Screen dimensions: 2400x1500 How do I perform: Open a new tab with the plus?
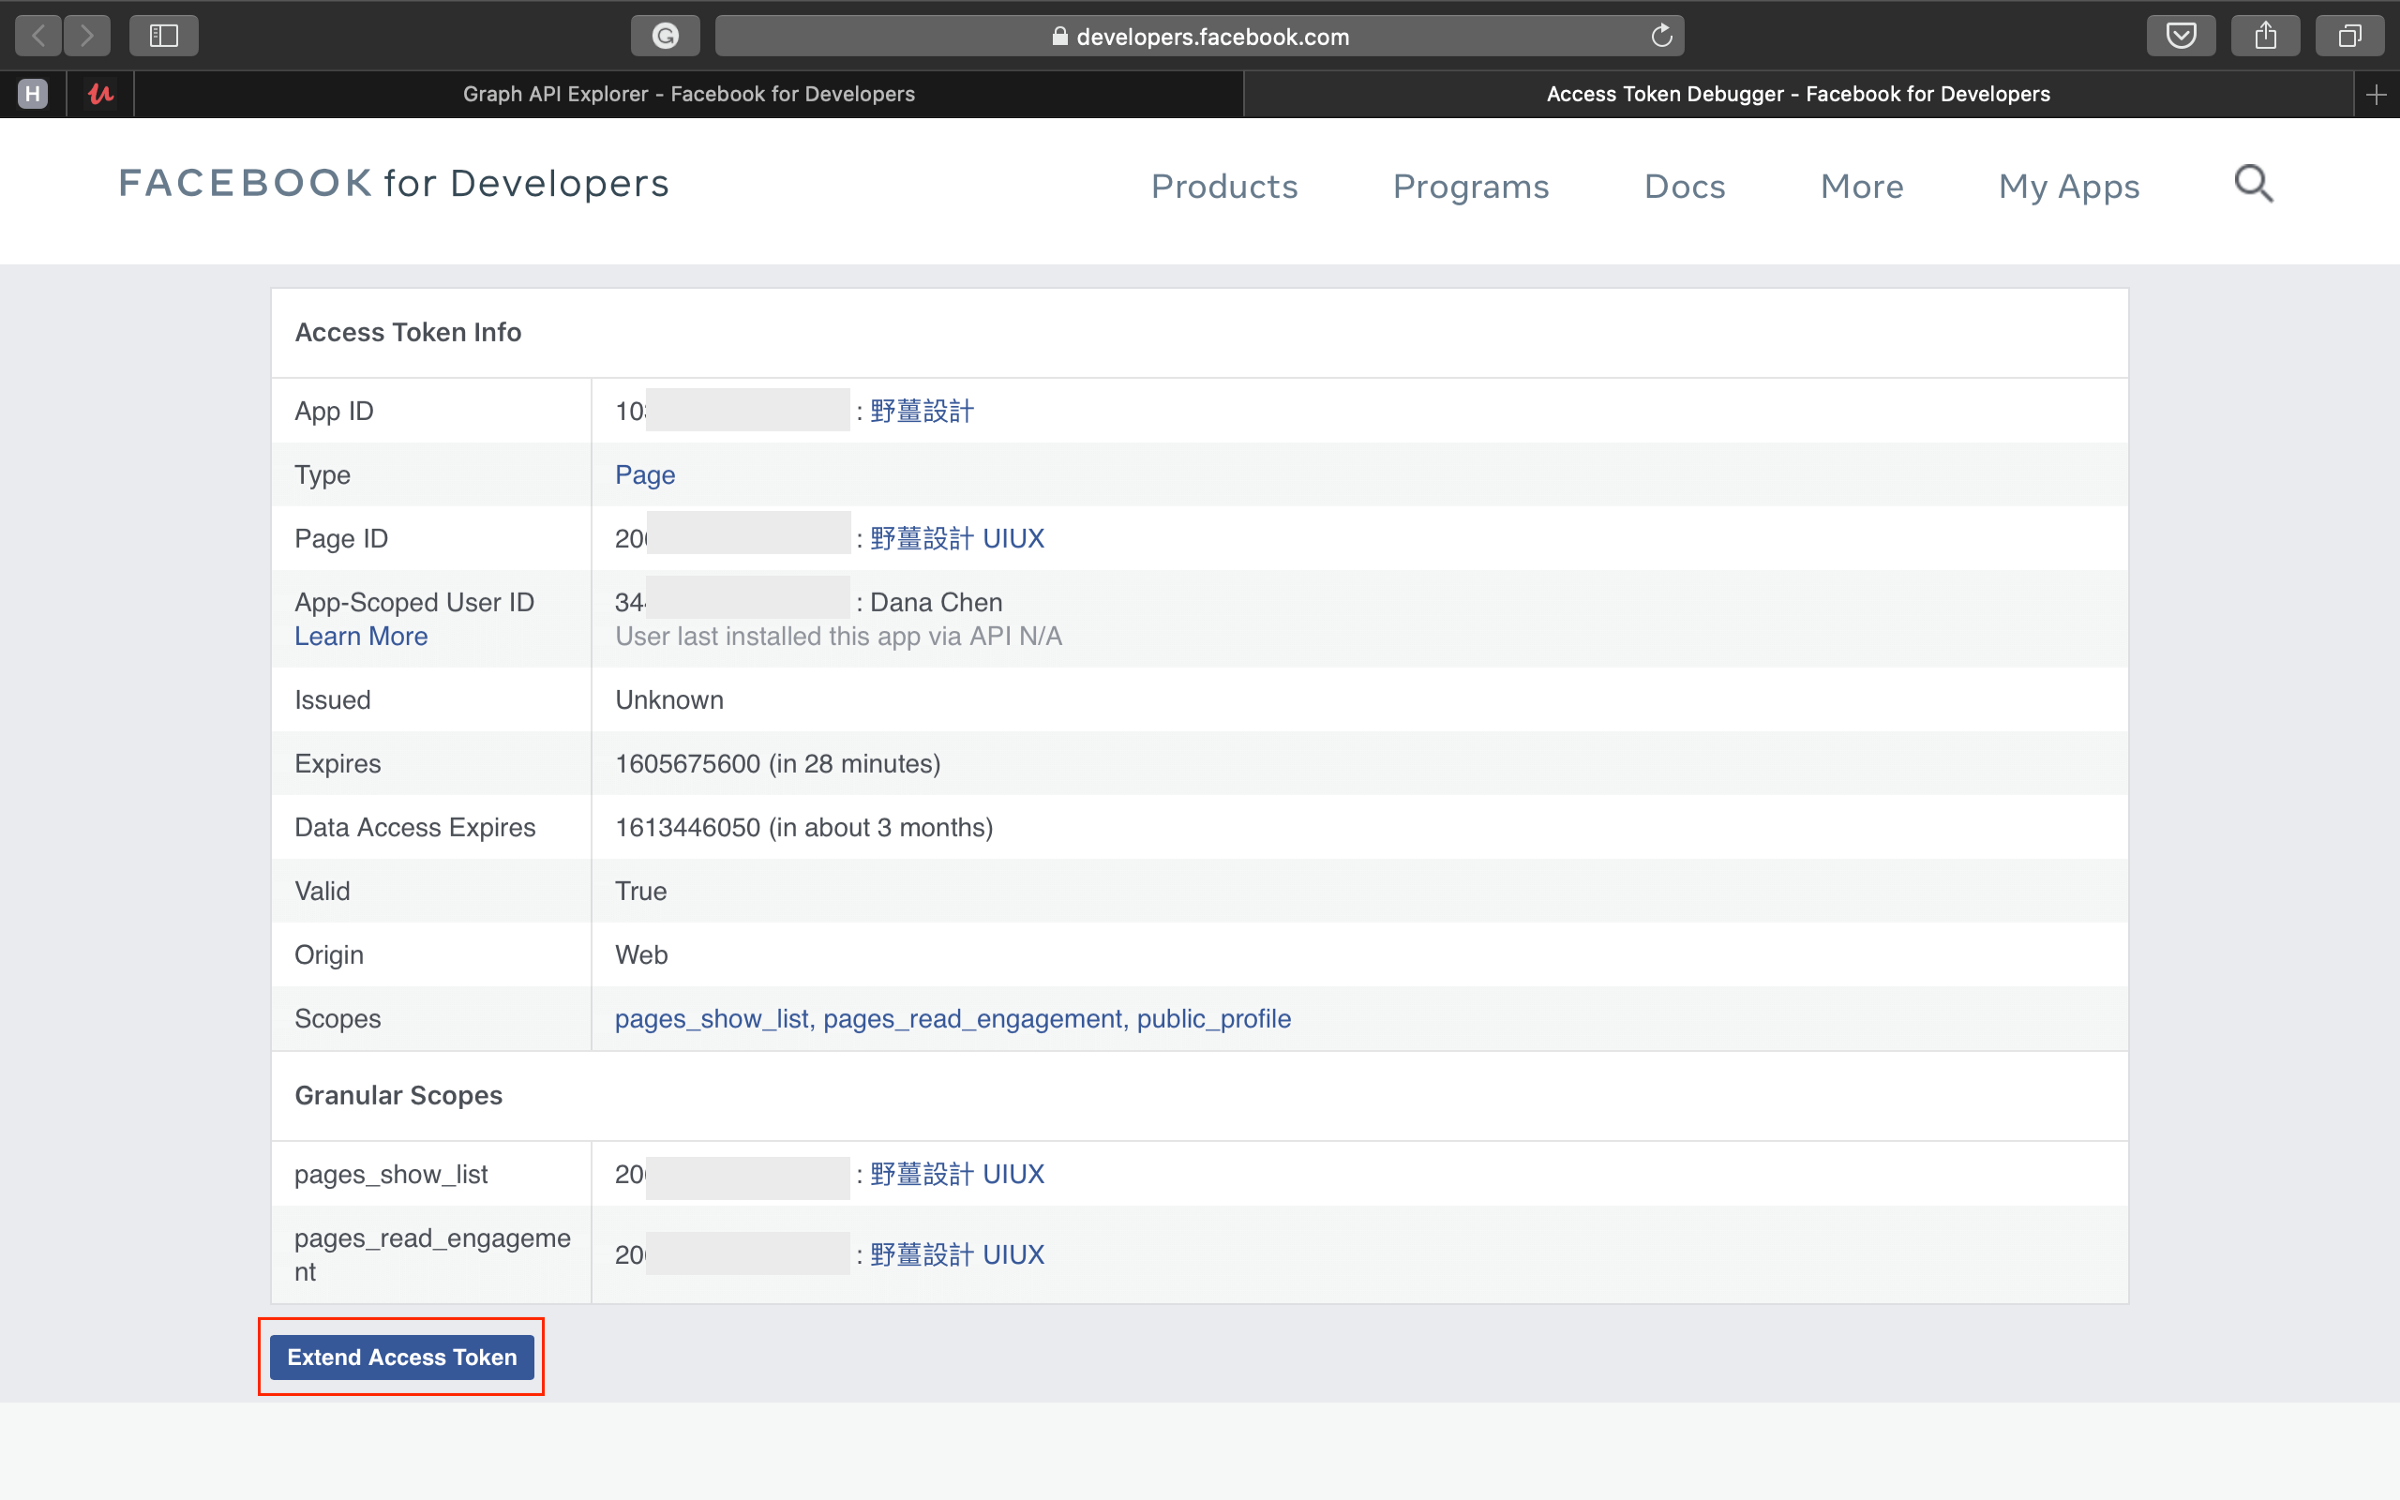(2377, 94)
